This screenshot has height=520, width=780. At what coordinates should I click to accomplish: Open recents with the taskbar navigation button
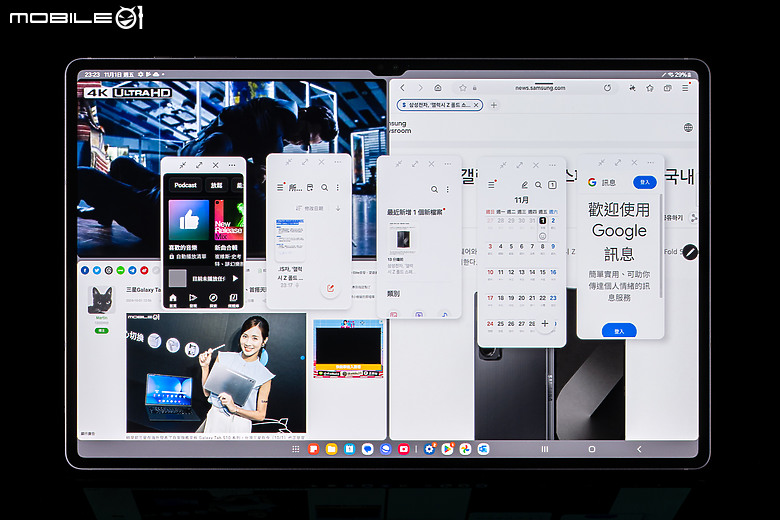[x=545, y=449]
